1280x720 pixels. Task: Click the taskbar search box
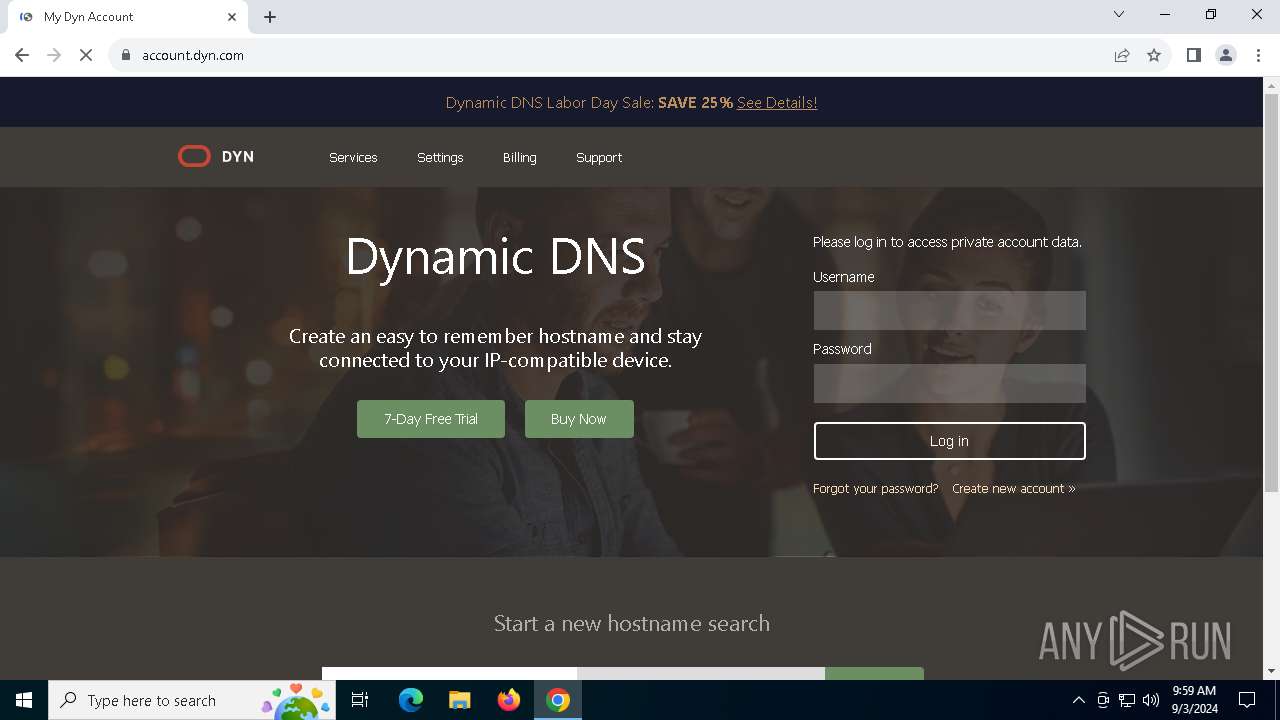coord(192,700)
